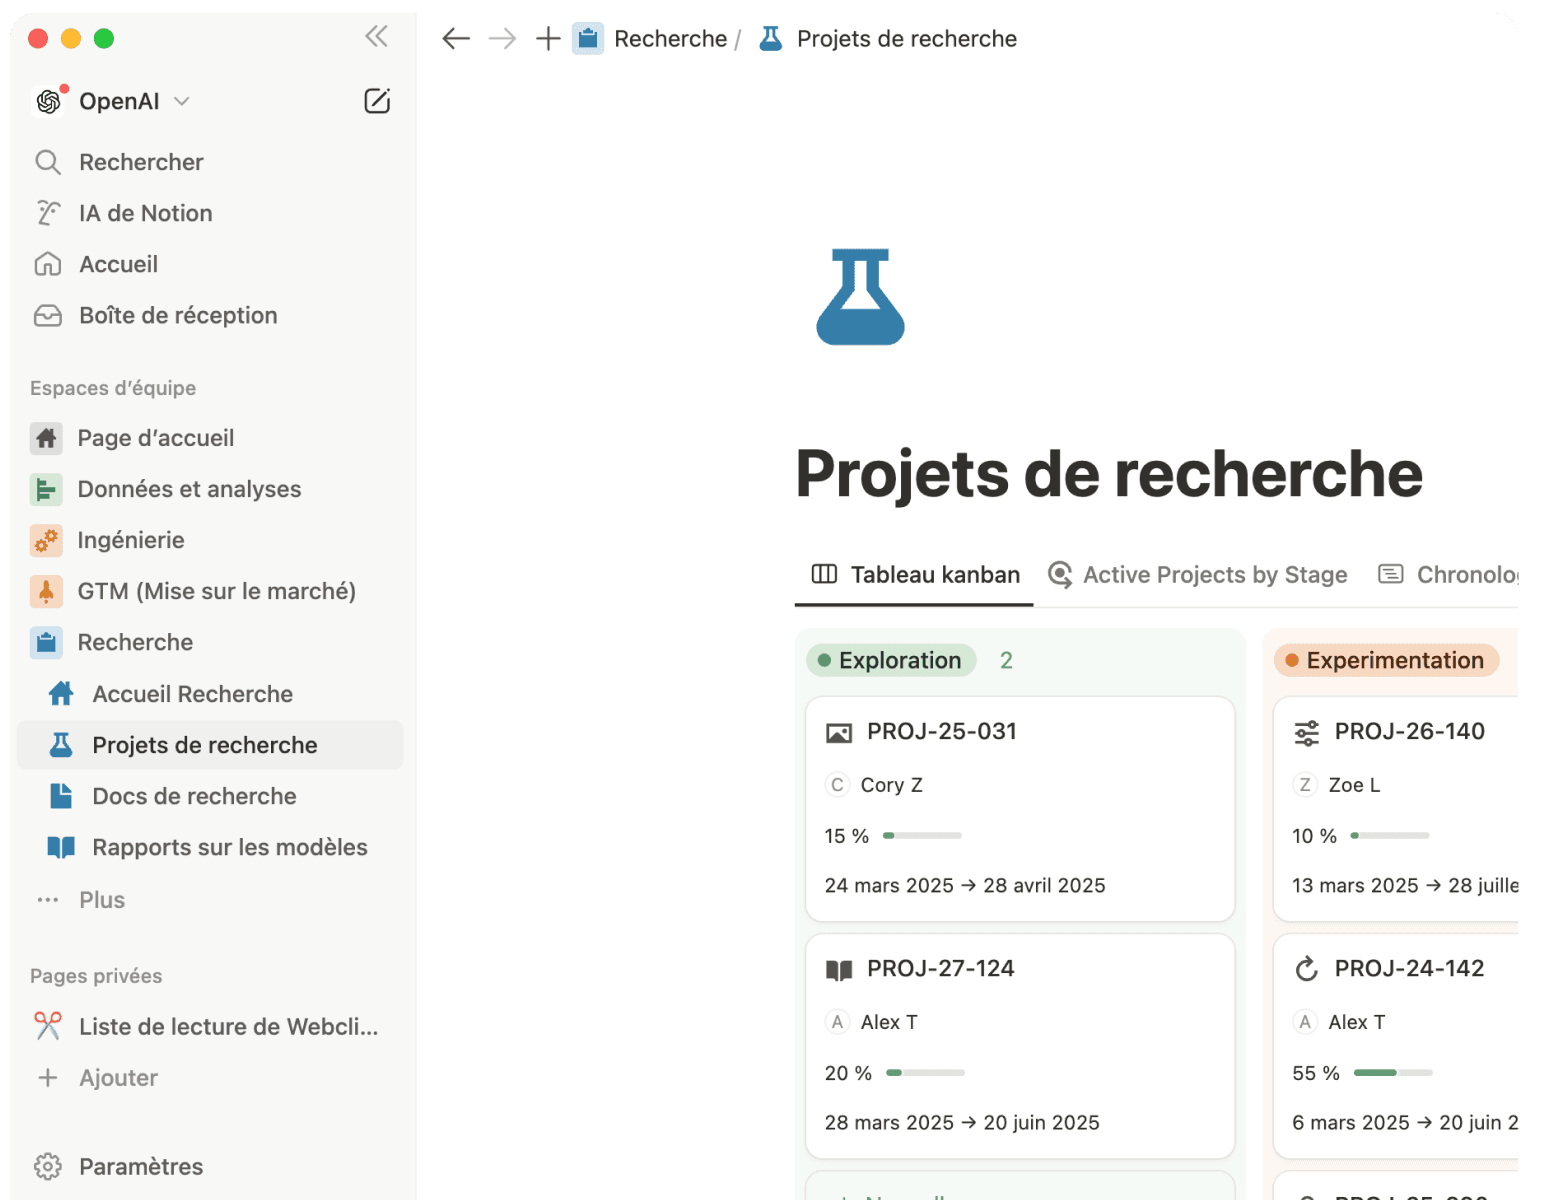Click the Rapports sur les modèles book icon
The image size is (1553, 1200).
[61, 847]
